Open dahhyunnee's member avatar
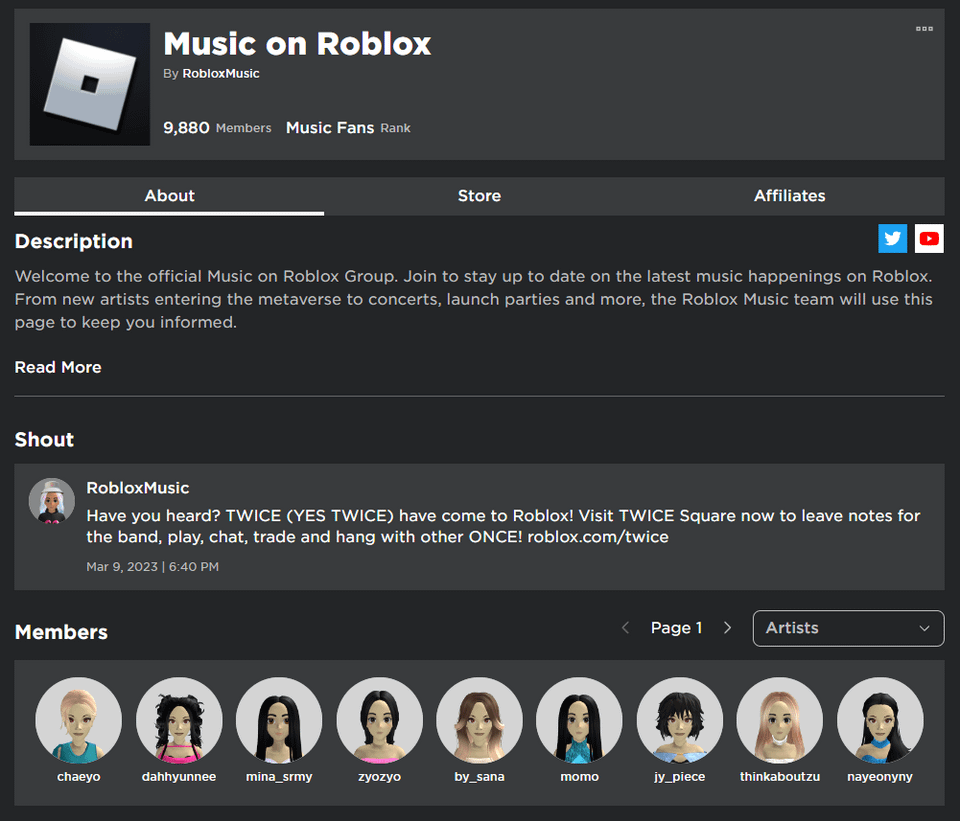 179,720
